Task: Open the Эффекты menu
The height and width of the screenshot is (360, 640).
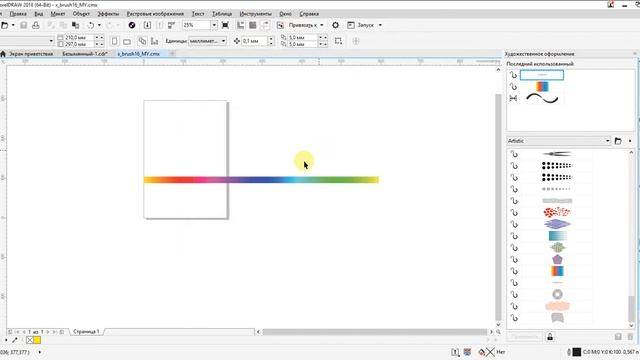Action: click(x=108, y=13)
